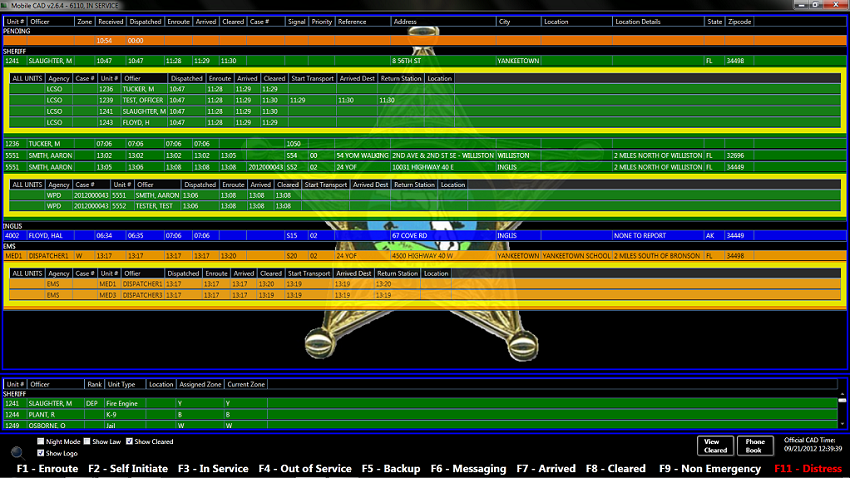Viewport: 850px width, 478px height.
Task: Enable the Night Mode checkbox
Action: (41, 441)
